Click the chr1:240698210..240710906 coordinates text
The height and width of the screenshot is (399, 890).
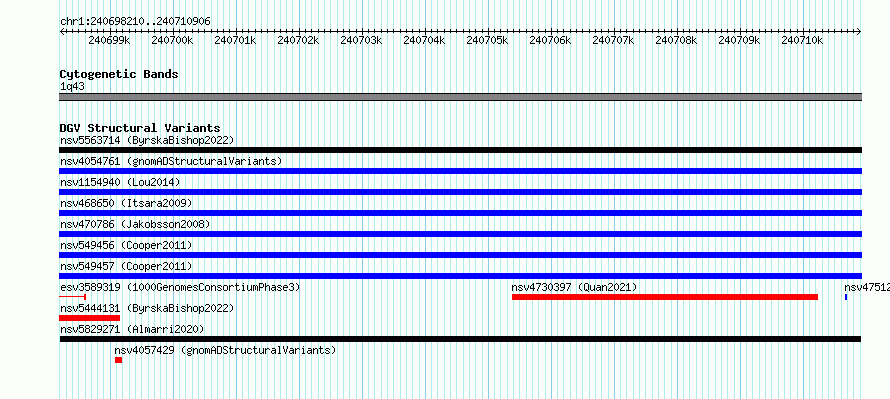(135, 21)
